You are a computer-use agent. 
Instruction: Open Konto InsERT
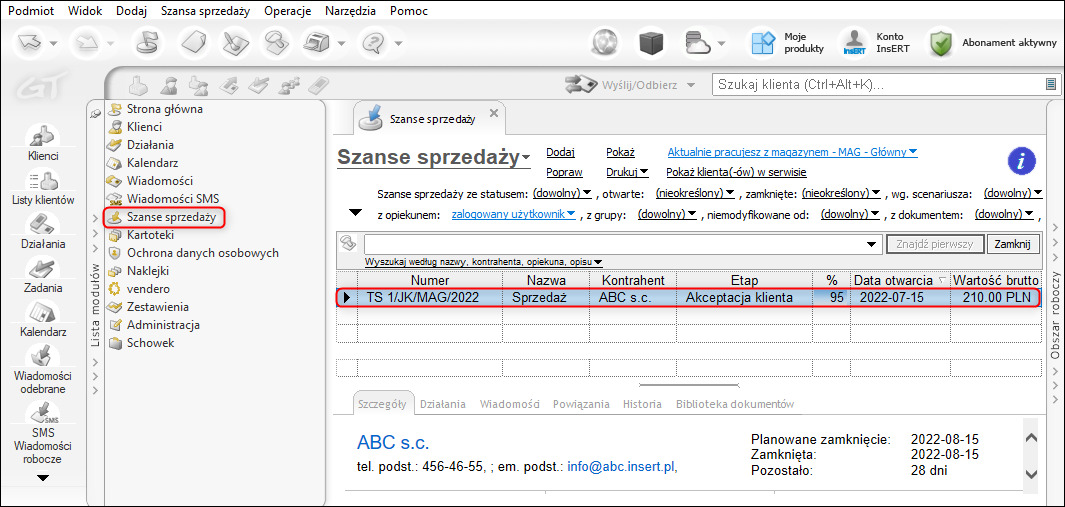point(875,43)
